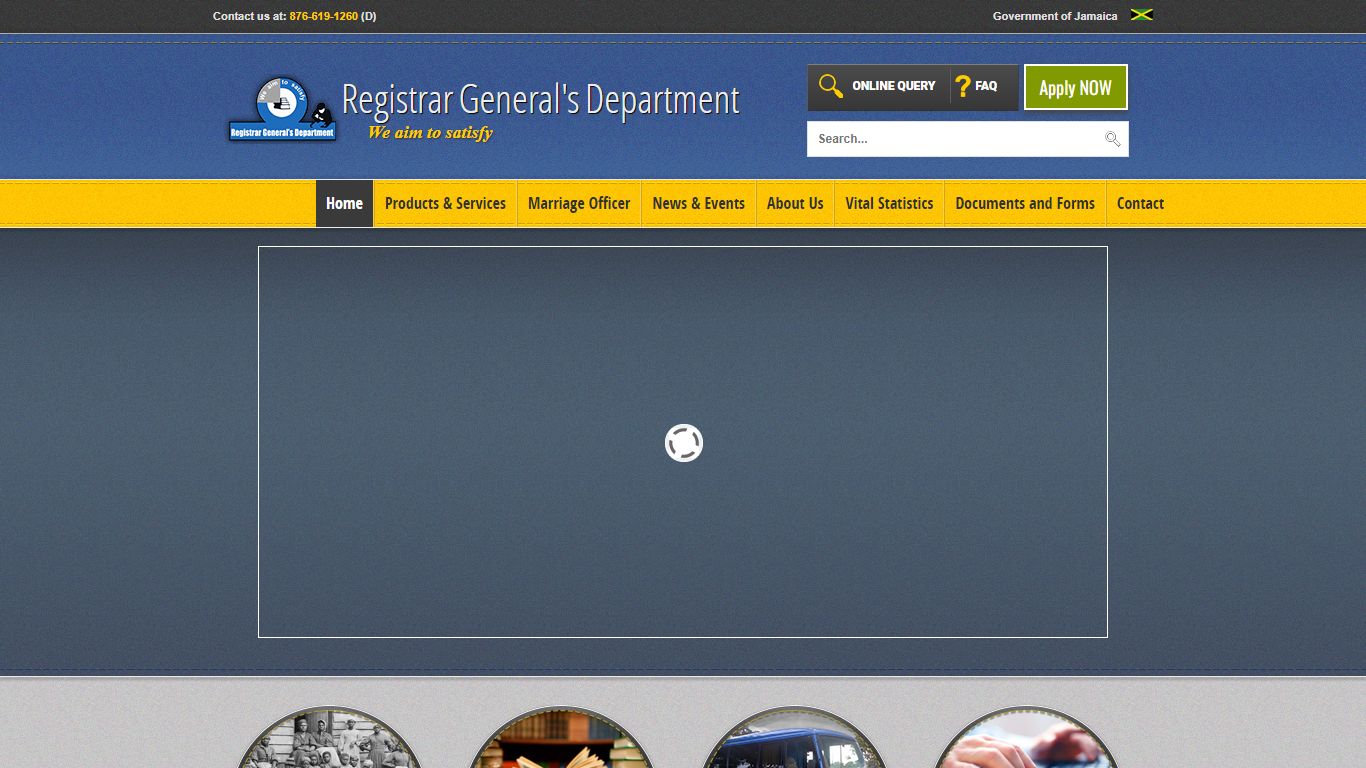Image resolution: width=1366 pixels, height=768 pixels.
Task: Open the blue vehicle circular thumbnail
Action: pyautogui.click(x=793, y=738)
